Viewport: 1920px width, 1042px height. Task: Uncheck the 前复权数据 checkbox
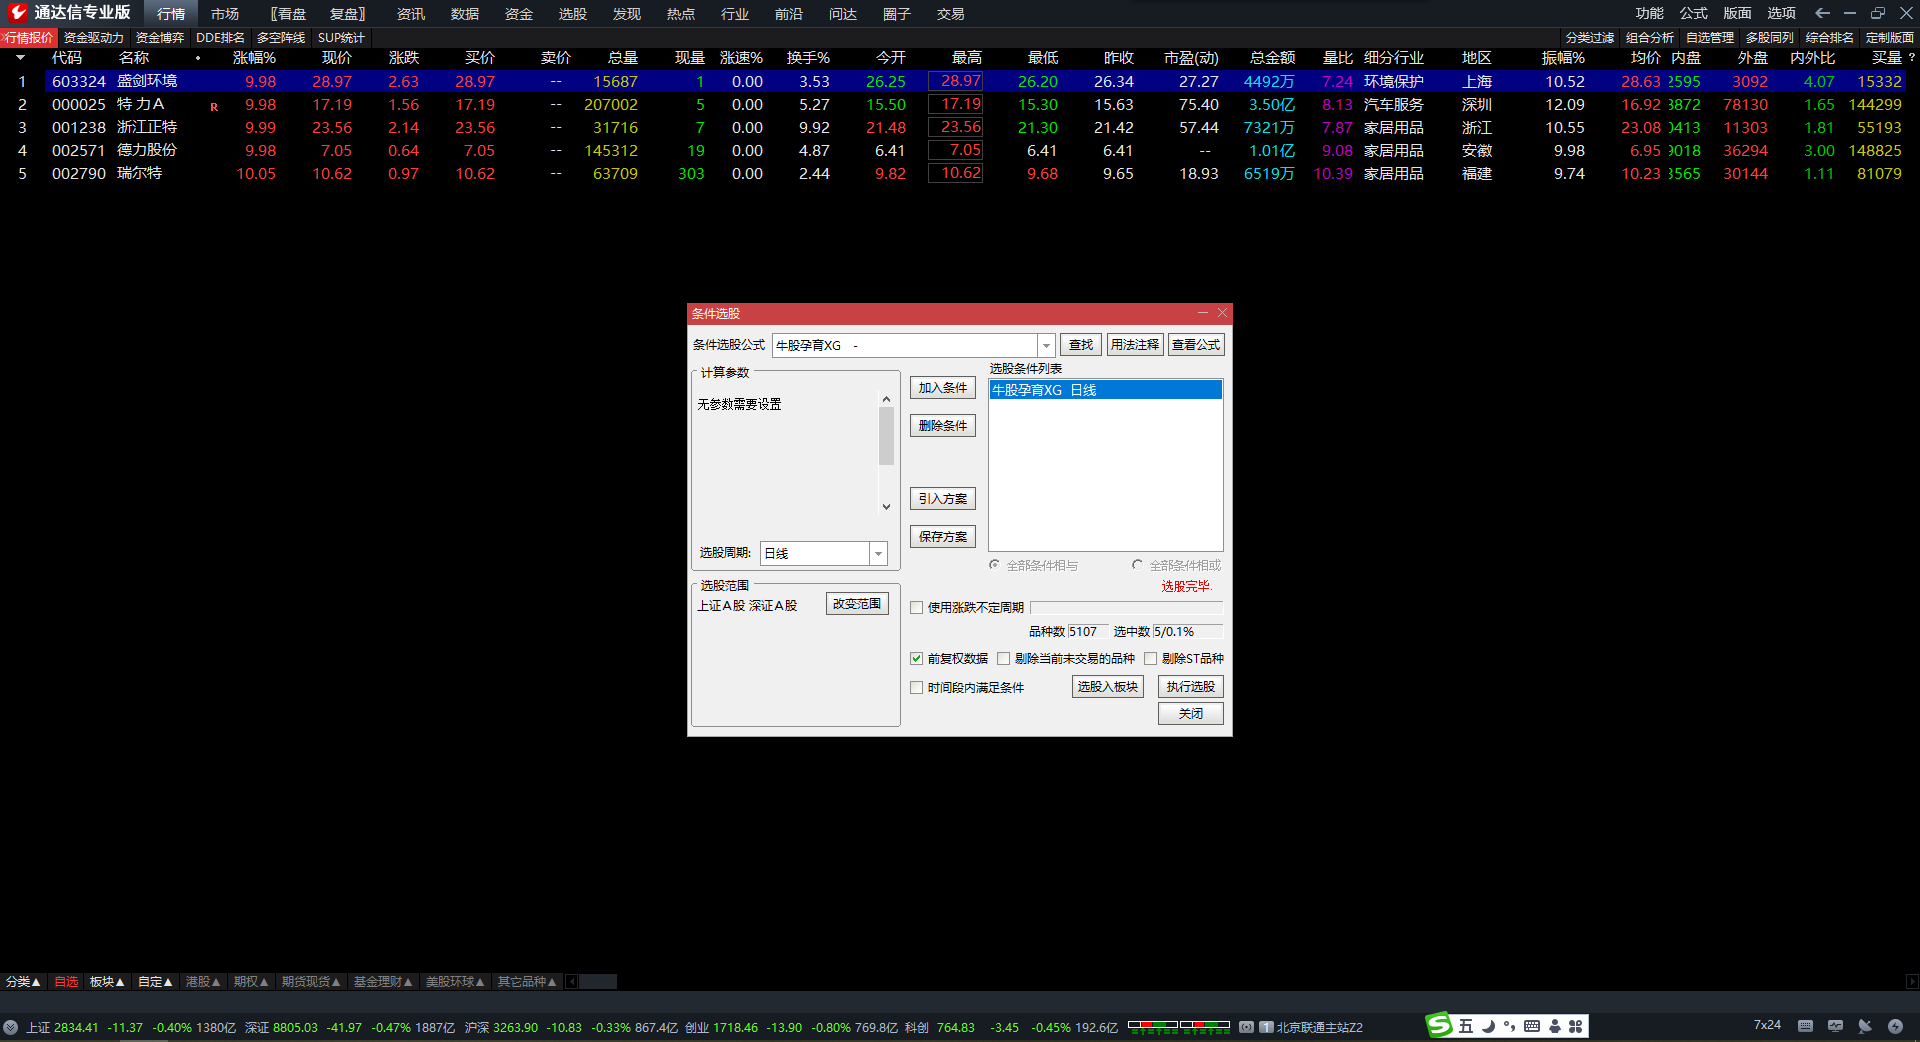pos(916,659)
